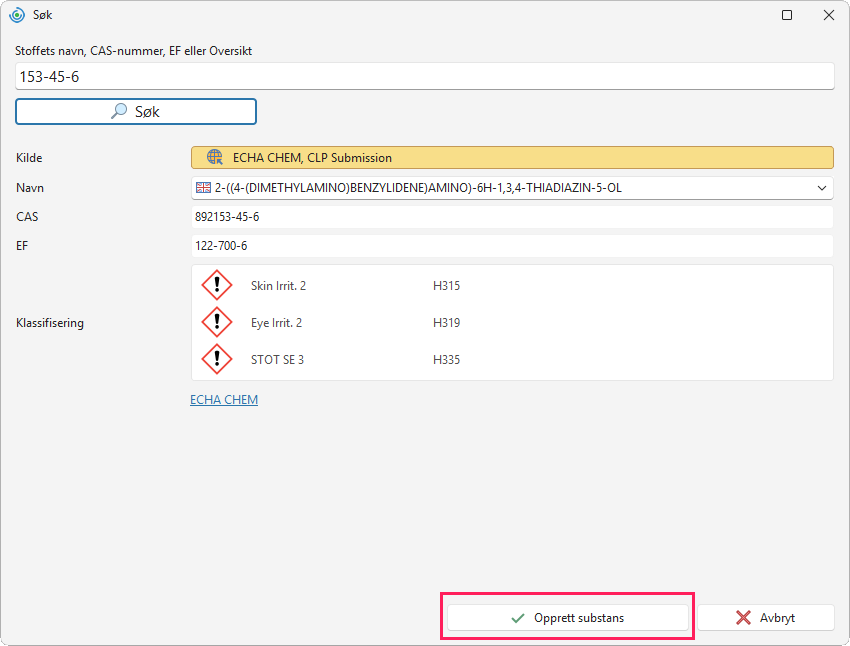Select the ECHA CHEM, CLP Submission source bar
The width and height of the screenshot is (850, 646).
coord(512,158)
